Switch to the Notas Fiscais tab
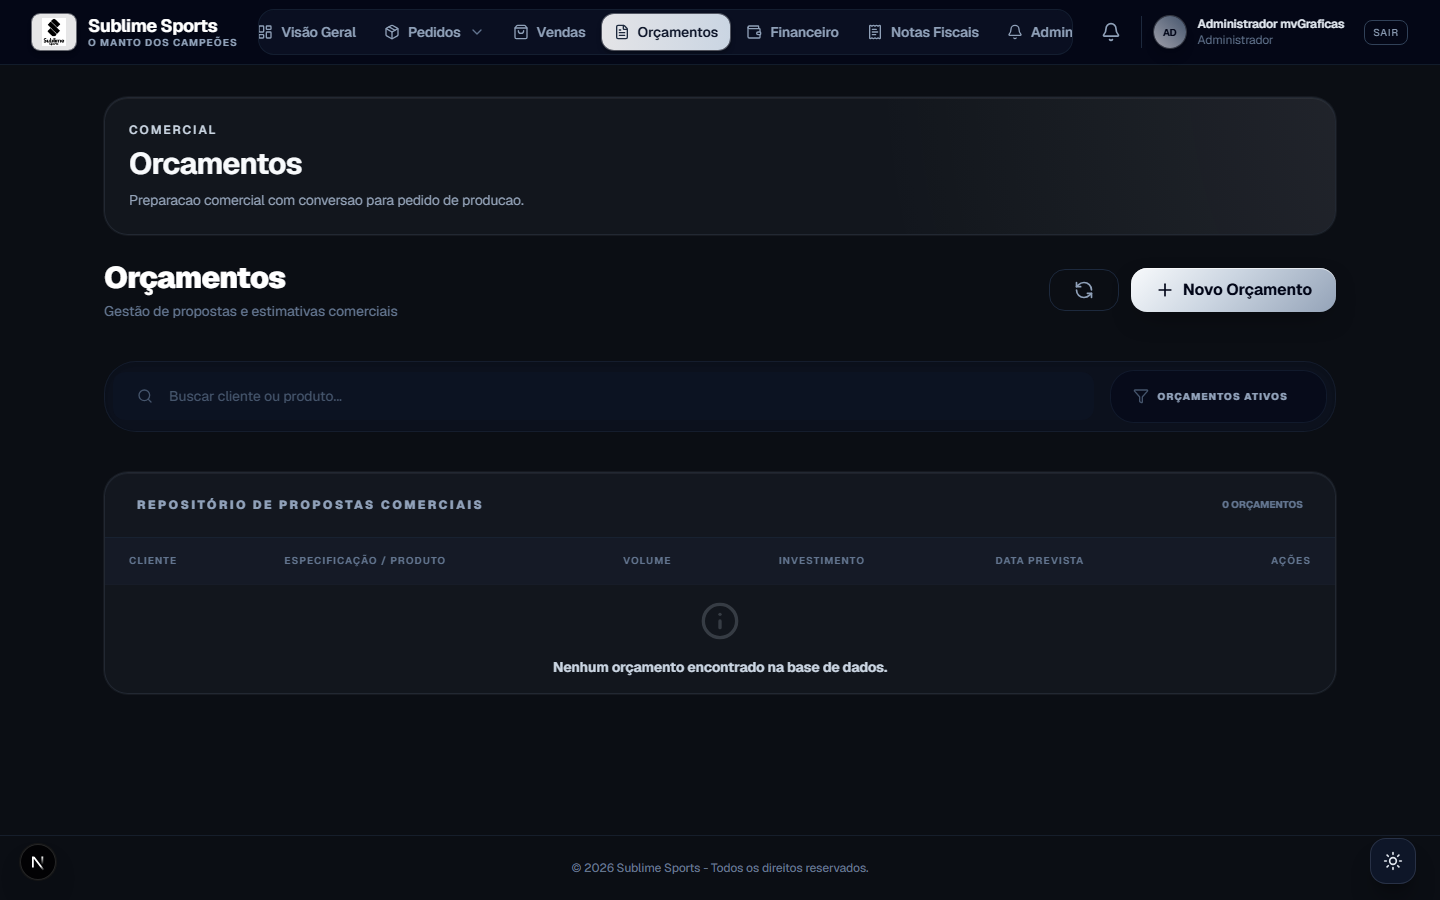The height and width of the screenshot is (900, 1440). coord(923,32)
